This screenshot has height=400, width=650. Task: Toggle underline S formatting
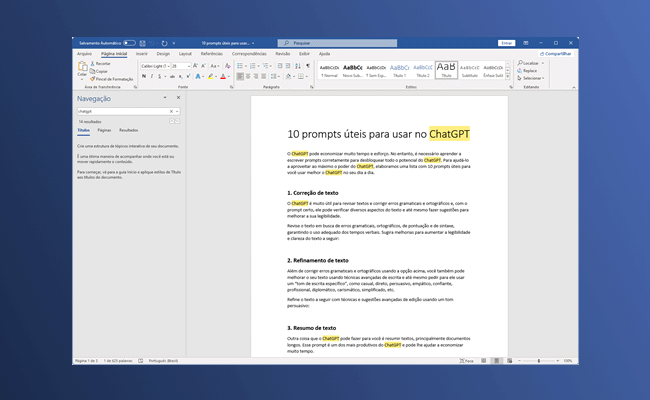click(159, 76)
